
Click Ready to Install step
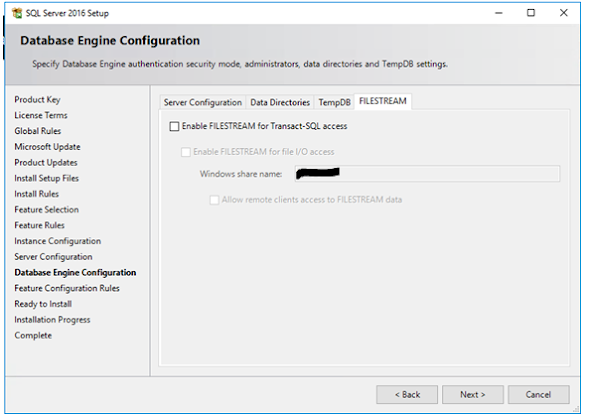[43, 304]
